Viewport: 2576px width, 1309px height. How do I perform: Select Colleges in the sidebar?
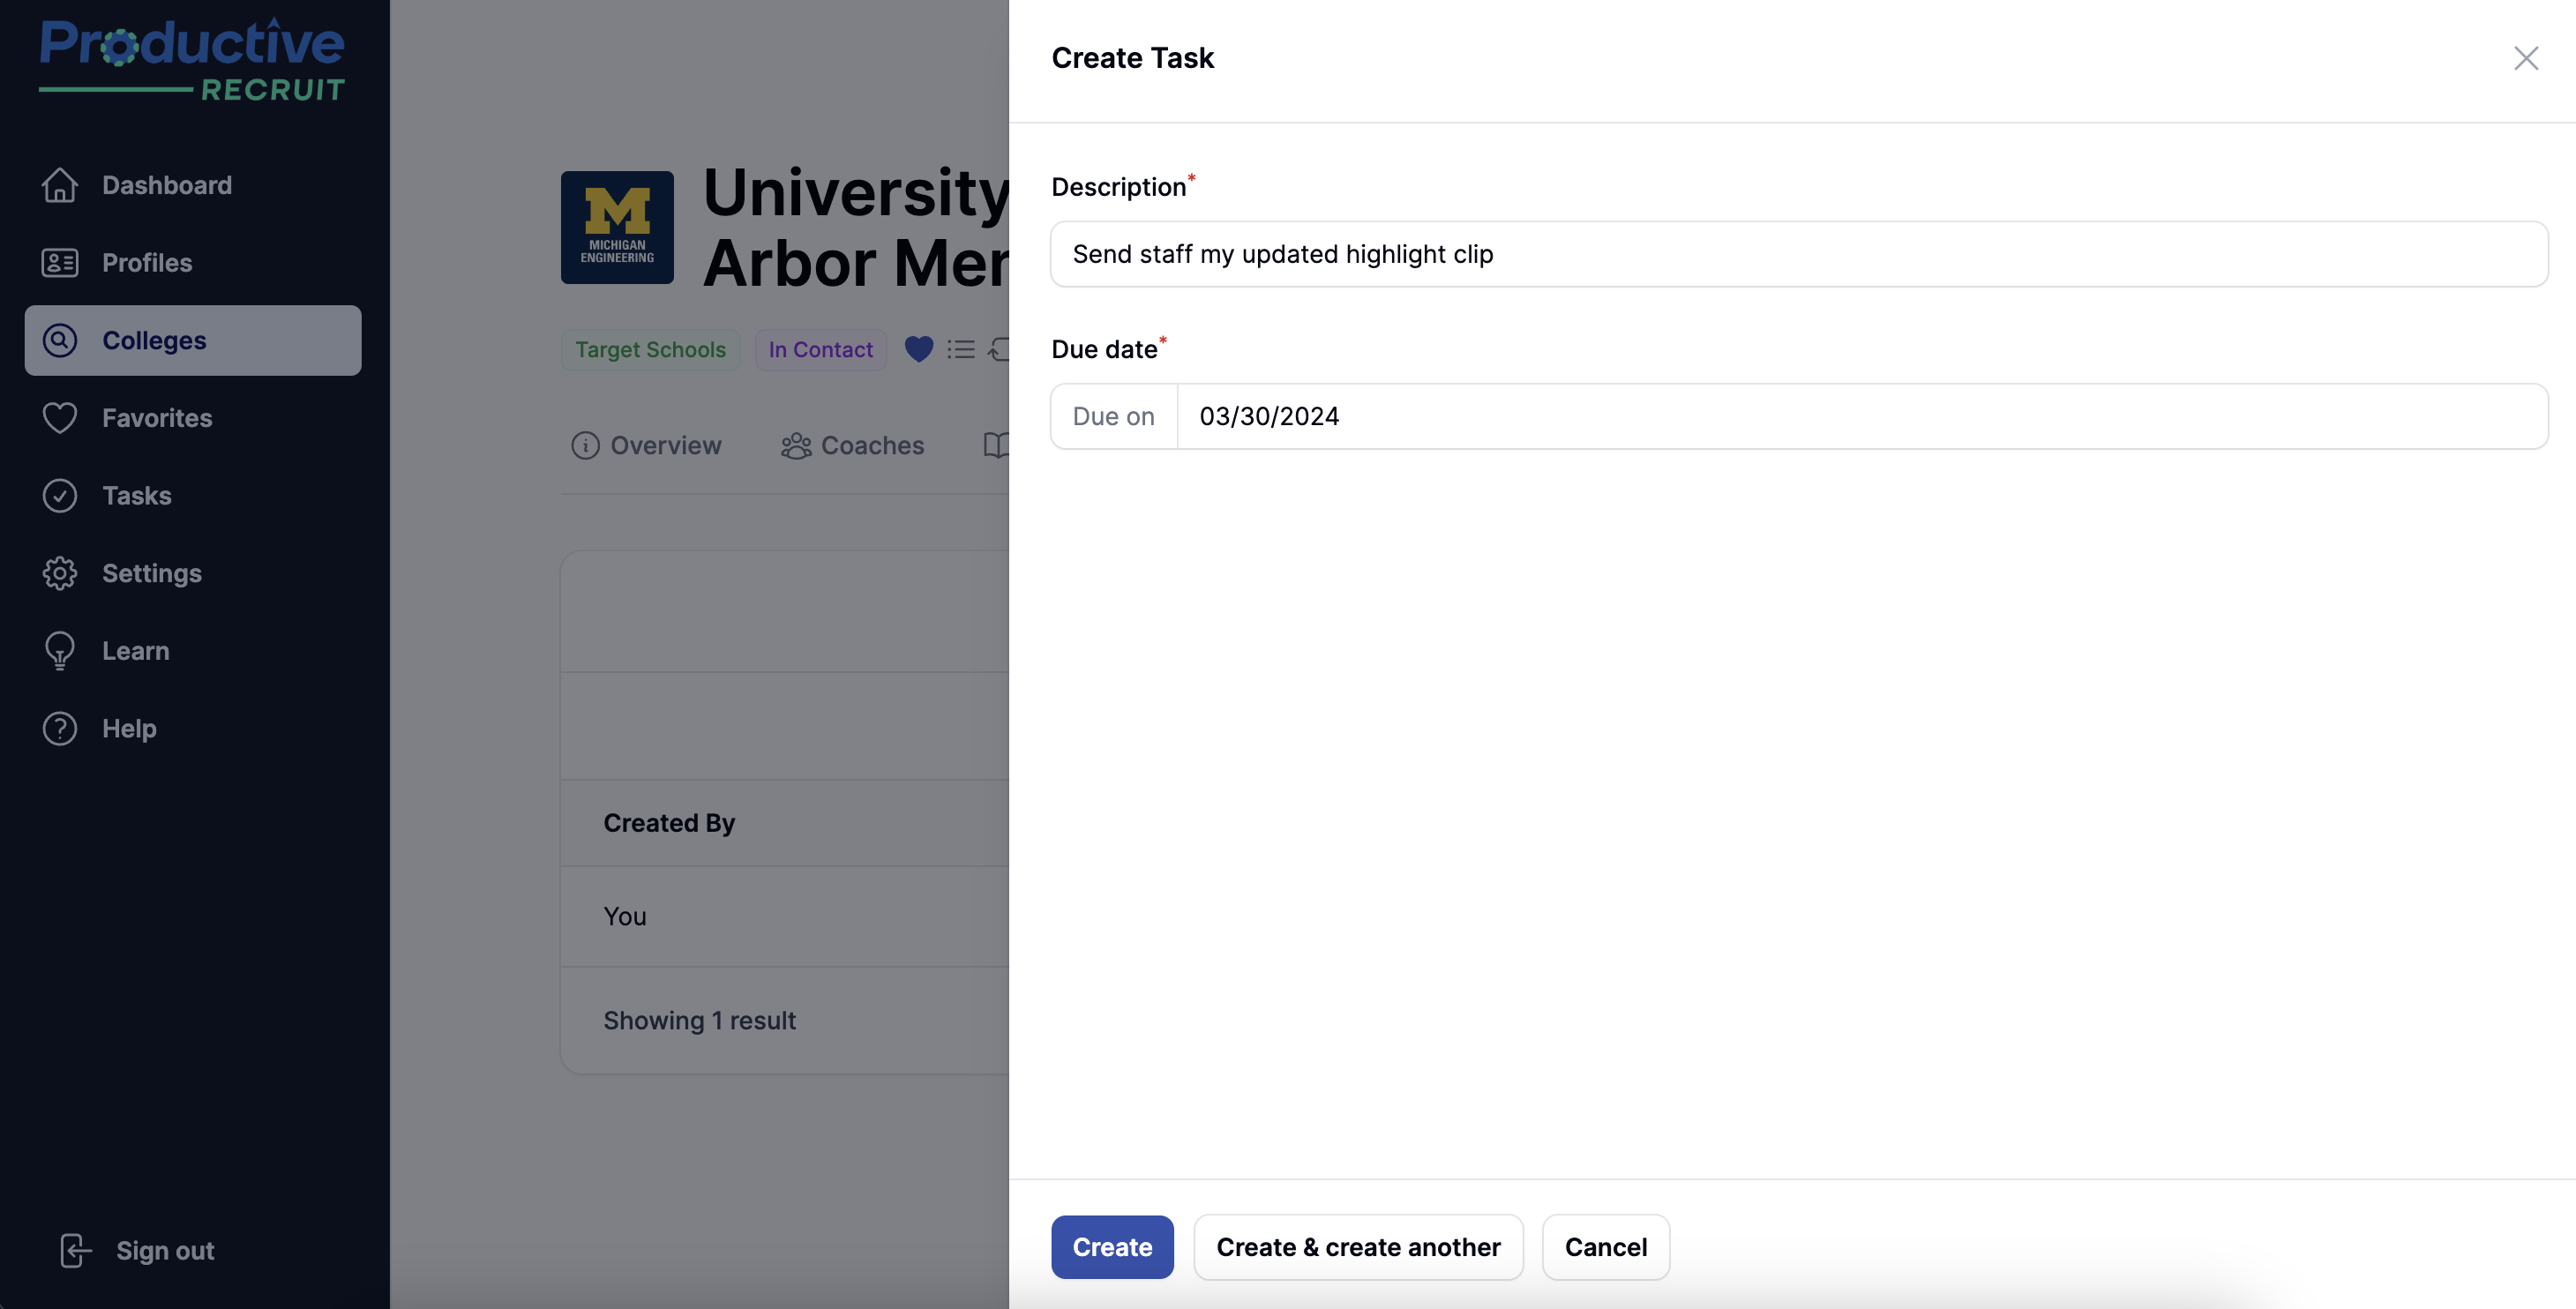click(193, 340)
